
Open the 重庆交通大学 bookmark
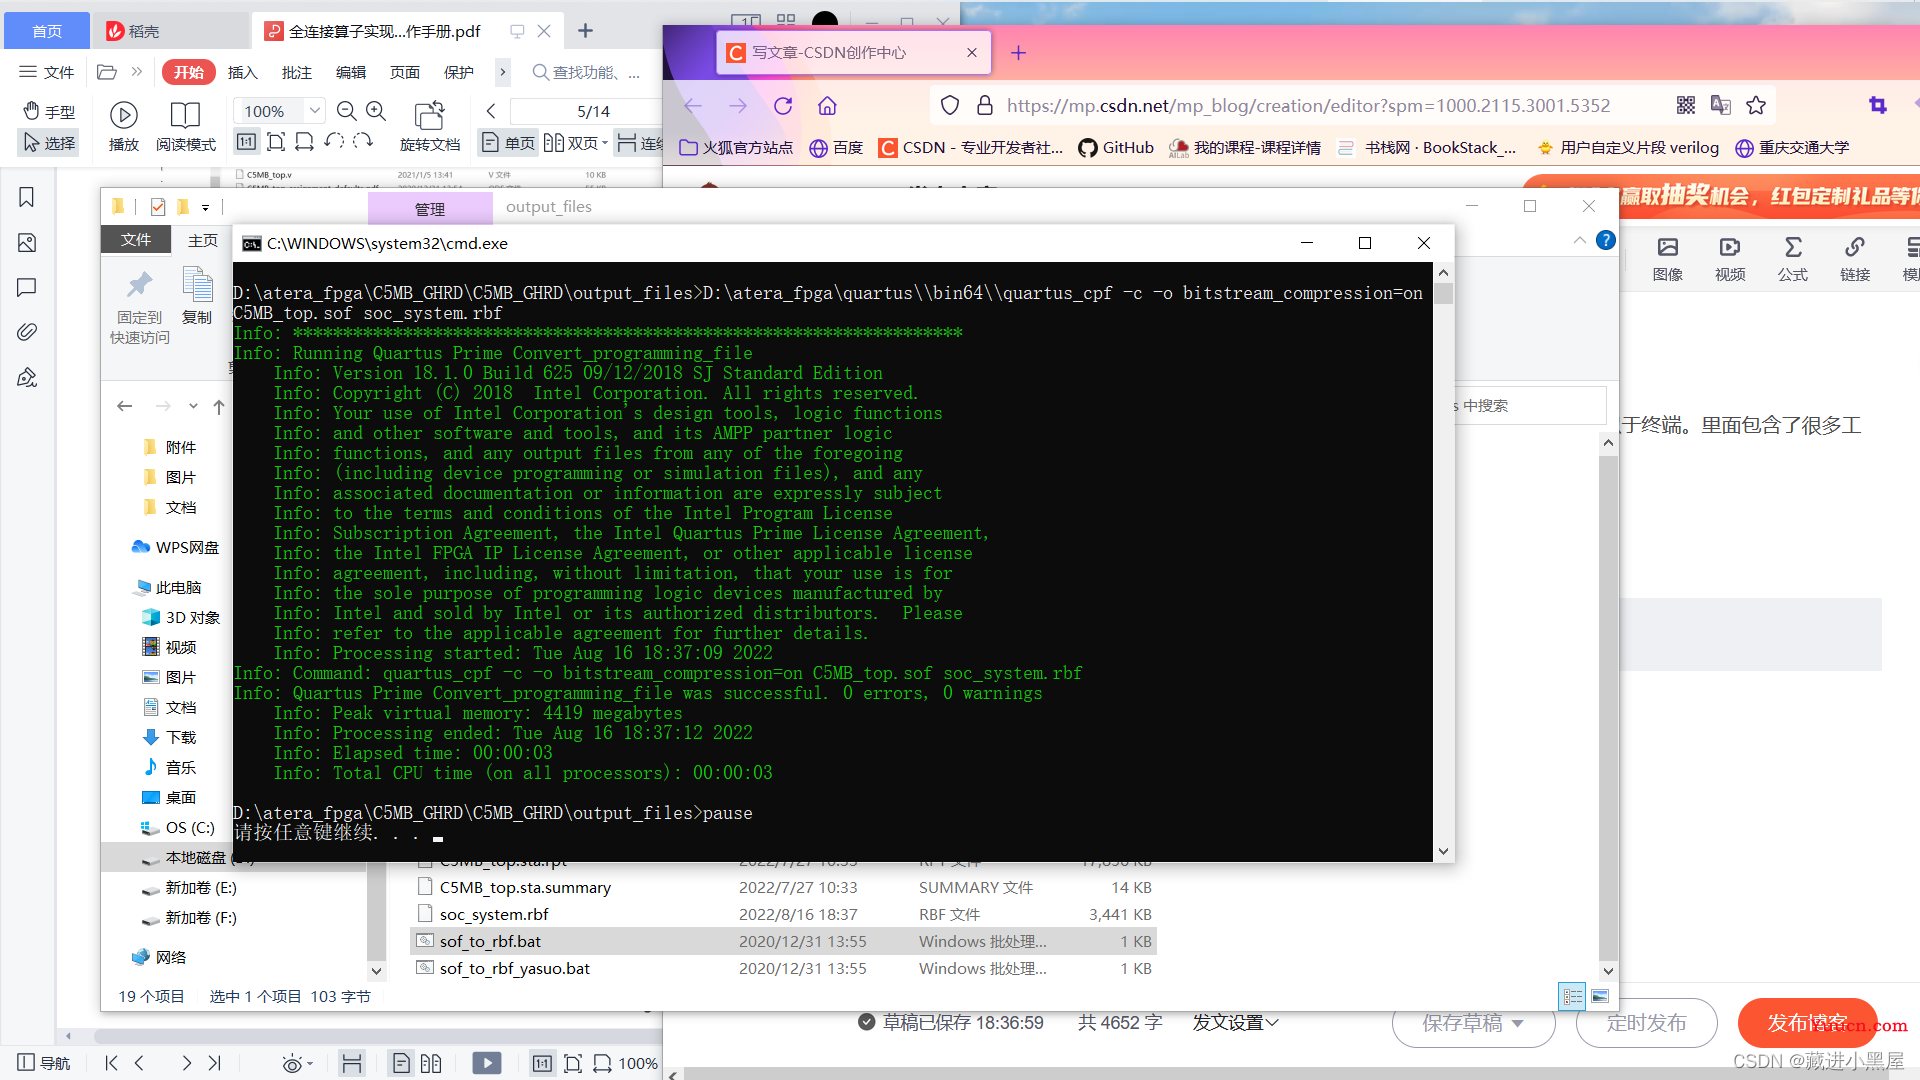[1792, 147]
